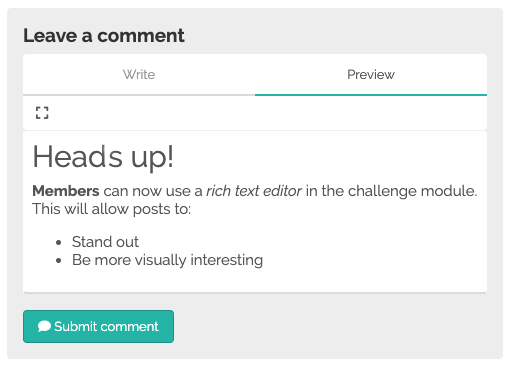Click 'challenge module.' text in preview
511x368 pixels.
[413, 191]
